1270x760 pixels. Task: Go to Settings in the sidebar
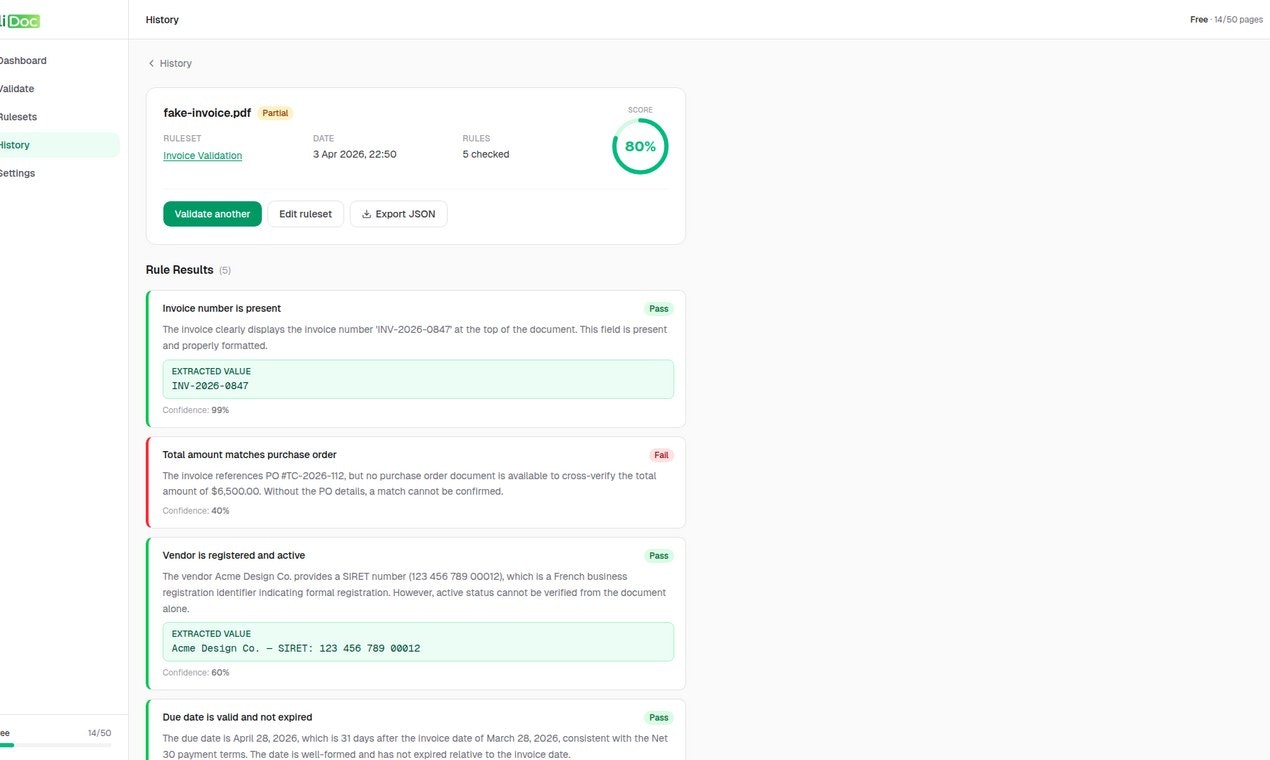tap(18, 172)
